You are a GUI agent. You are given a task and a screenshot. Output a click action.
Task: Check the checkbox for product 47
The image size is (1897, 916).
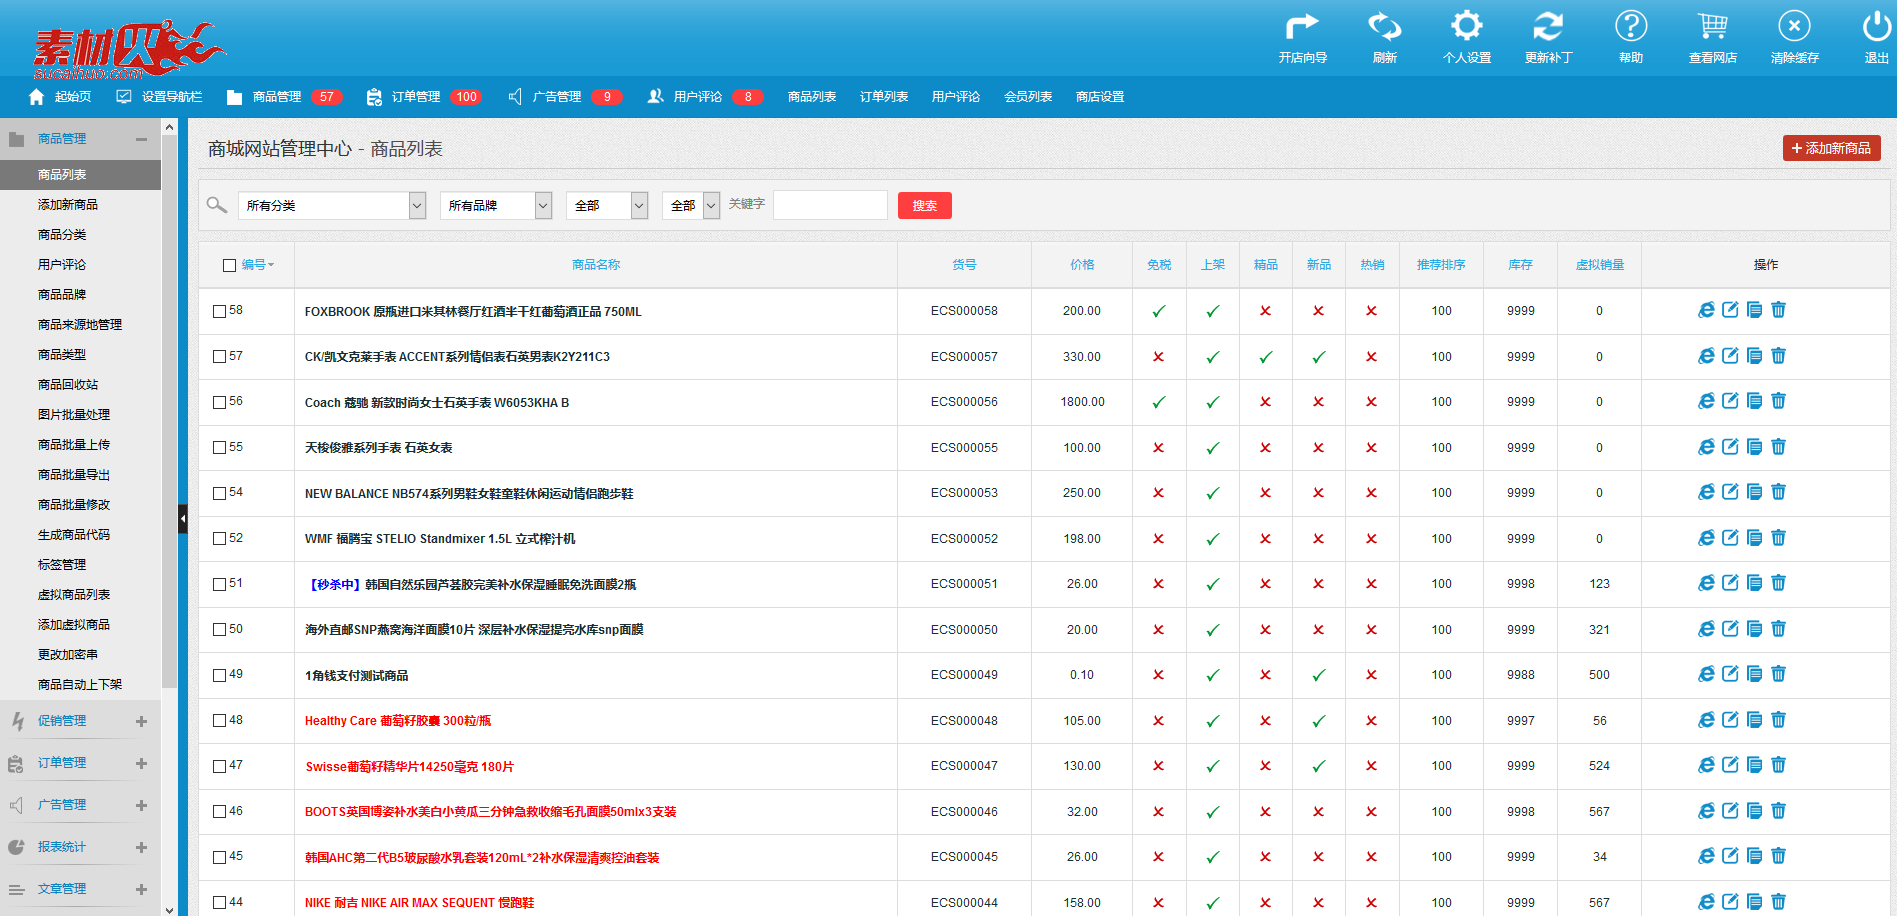click(219, 766)
